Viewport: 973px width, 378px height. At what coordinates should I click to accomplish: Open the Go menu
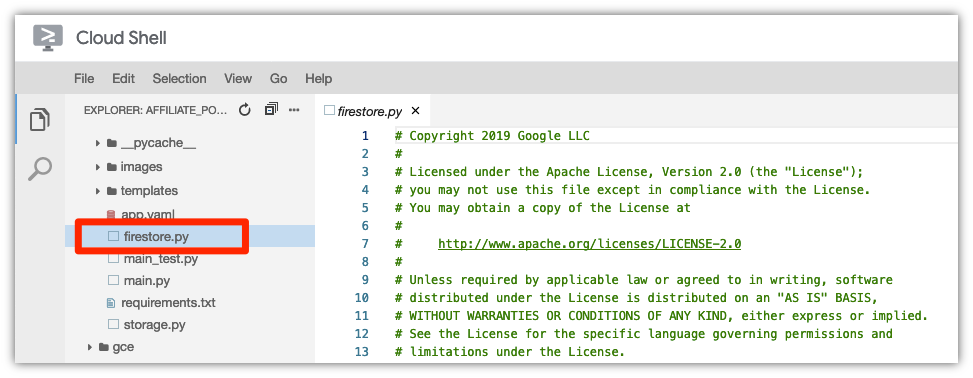(x=279, y=79)
